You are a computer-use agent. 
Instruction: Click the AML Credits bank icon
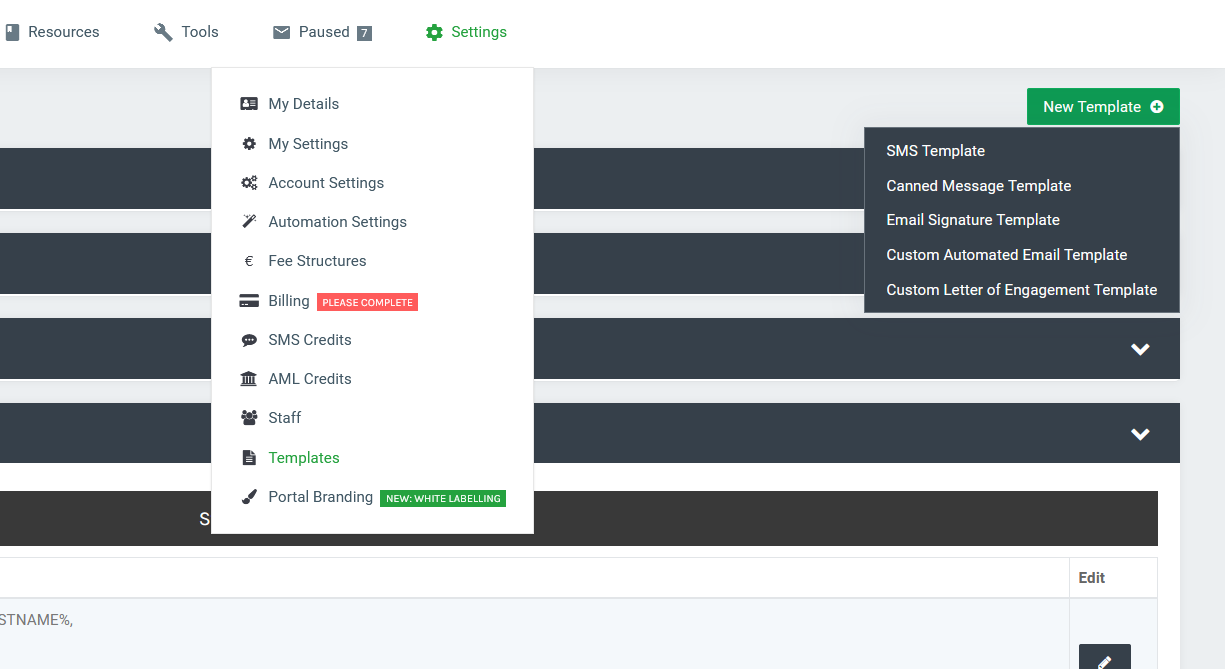(249, 379)
